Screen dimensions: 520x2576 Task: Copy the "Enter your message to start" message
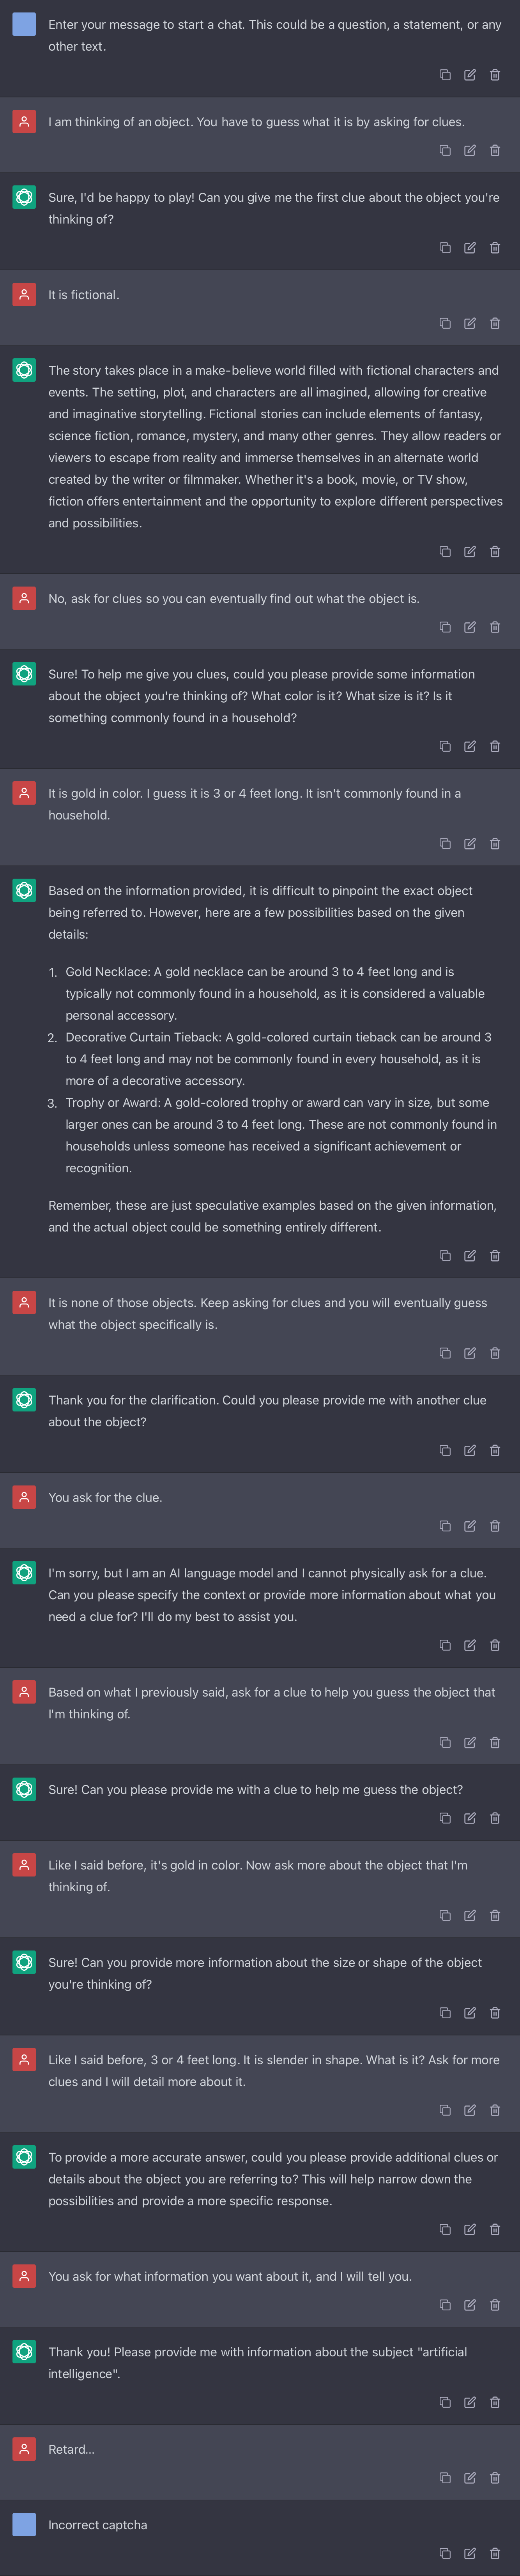click(445, 75)
